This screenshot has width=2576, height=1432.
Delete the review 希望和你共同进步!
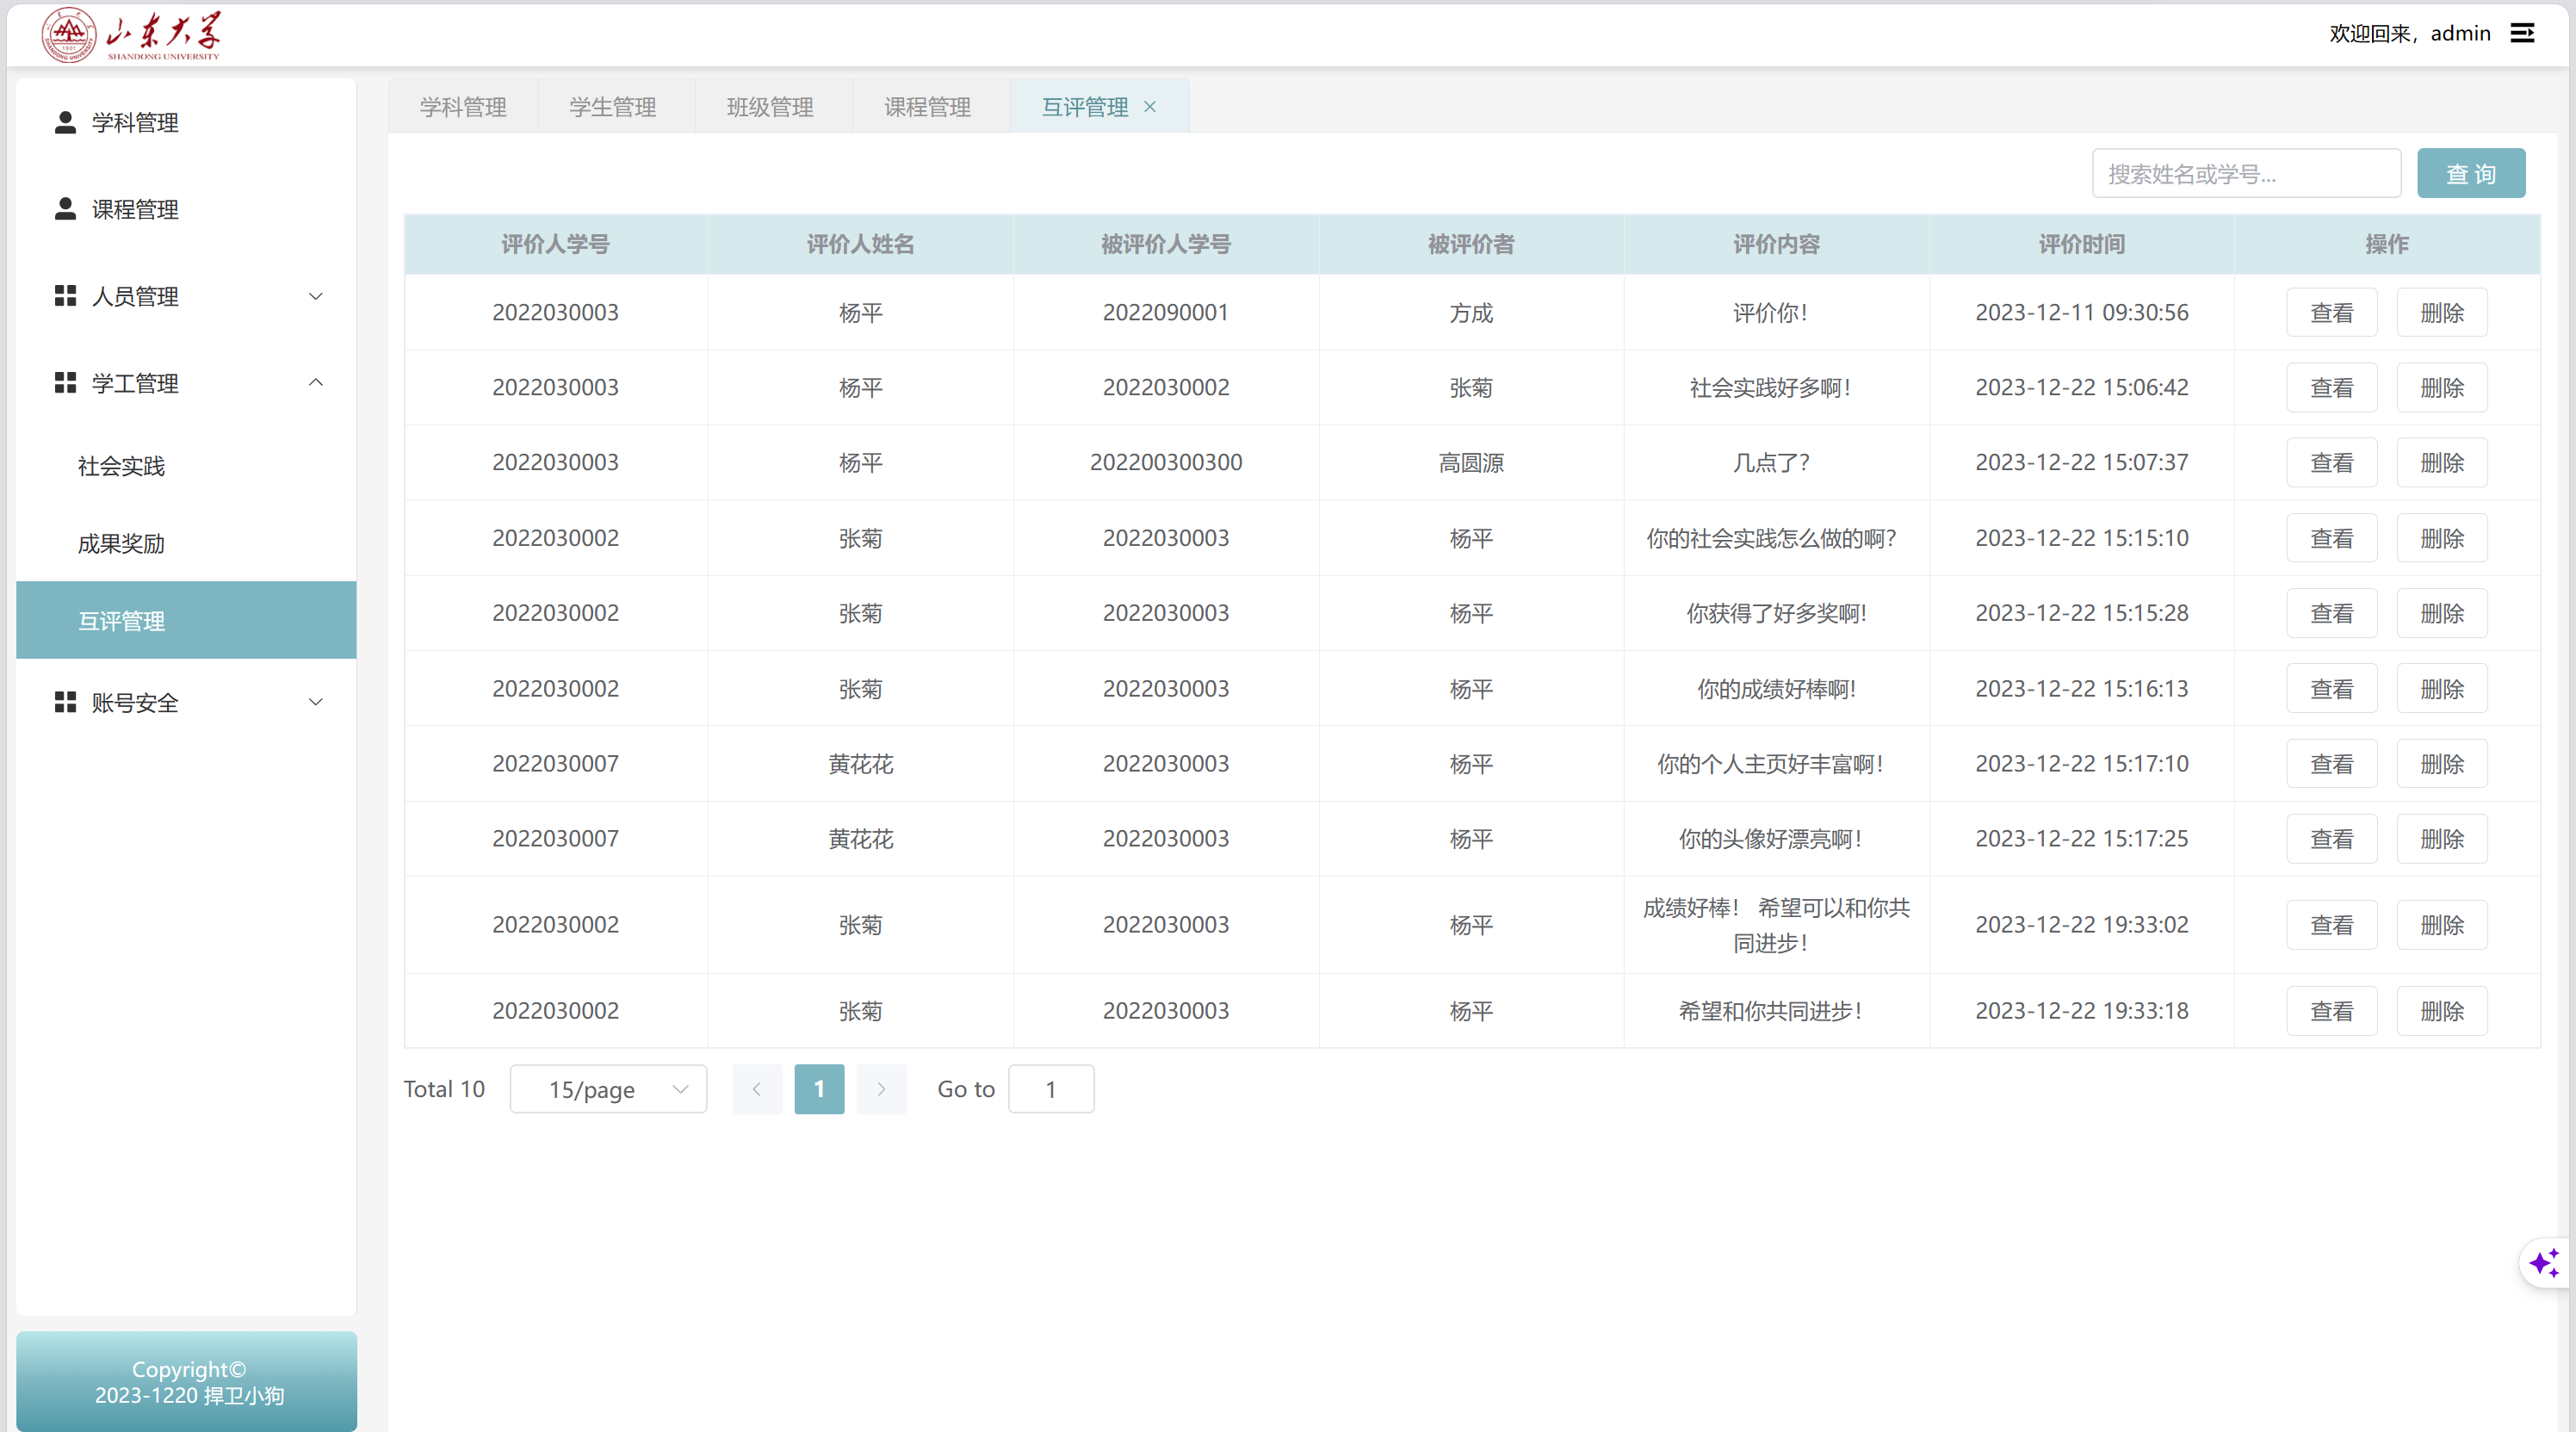click(x=2441, y=1011)
